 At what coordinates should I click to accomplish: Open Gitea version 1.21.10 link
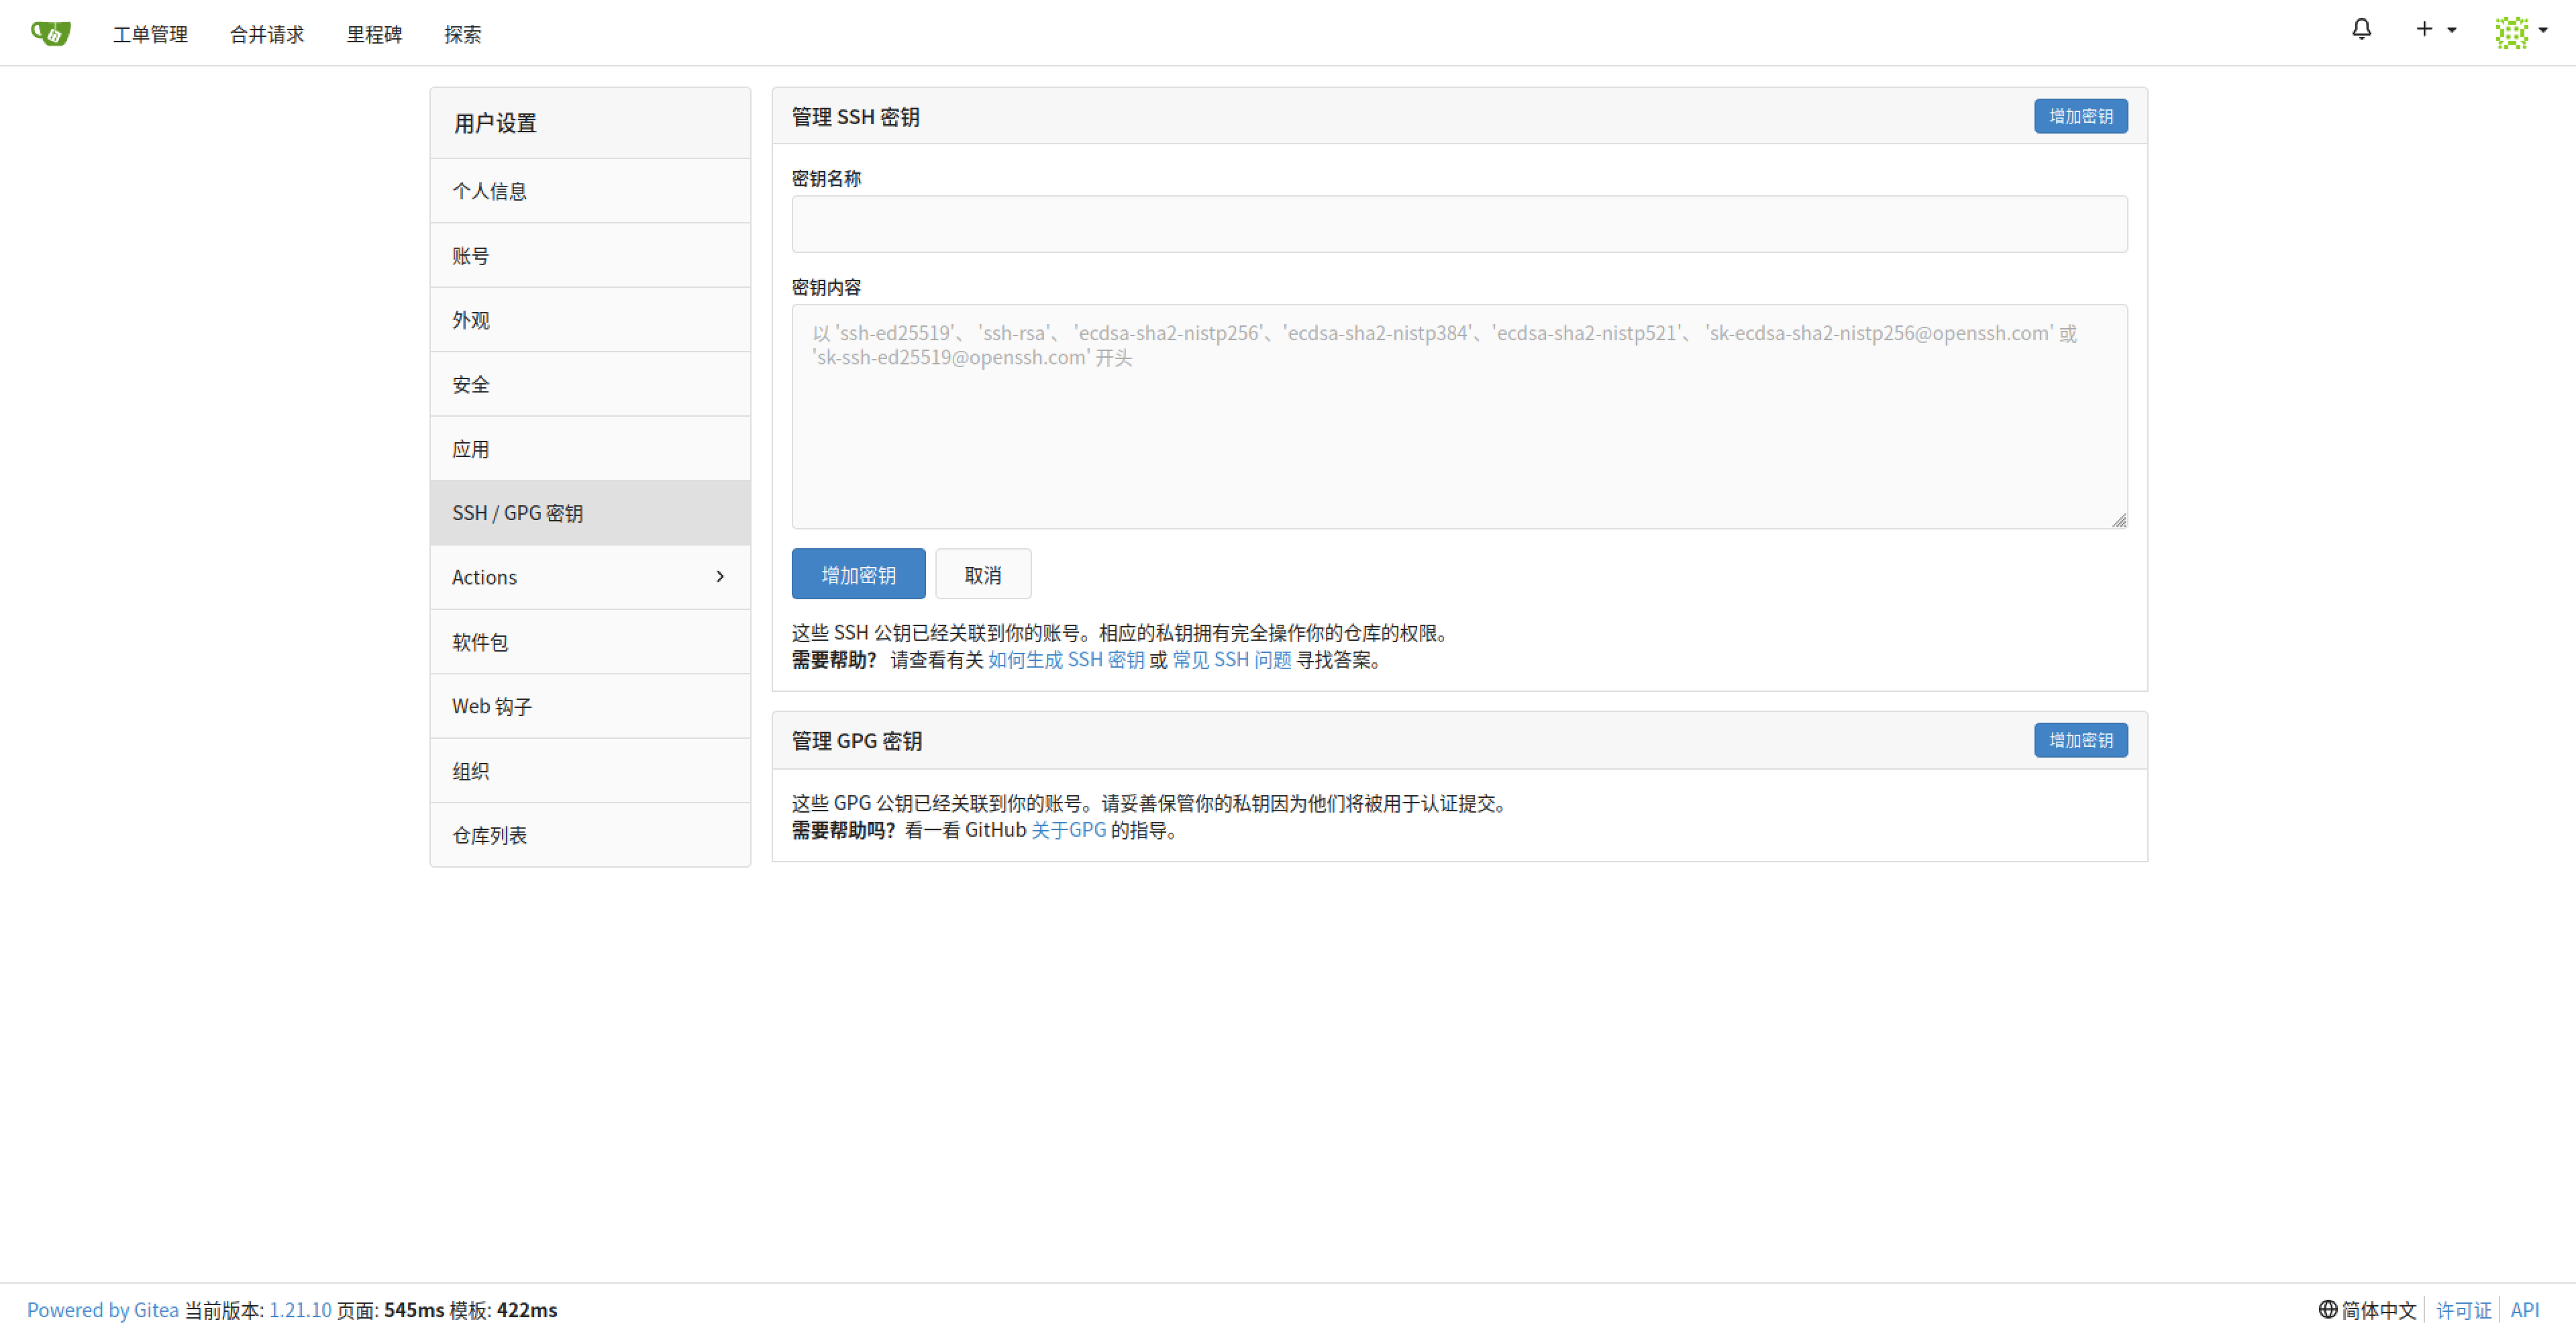[x=300, y=1310]
